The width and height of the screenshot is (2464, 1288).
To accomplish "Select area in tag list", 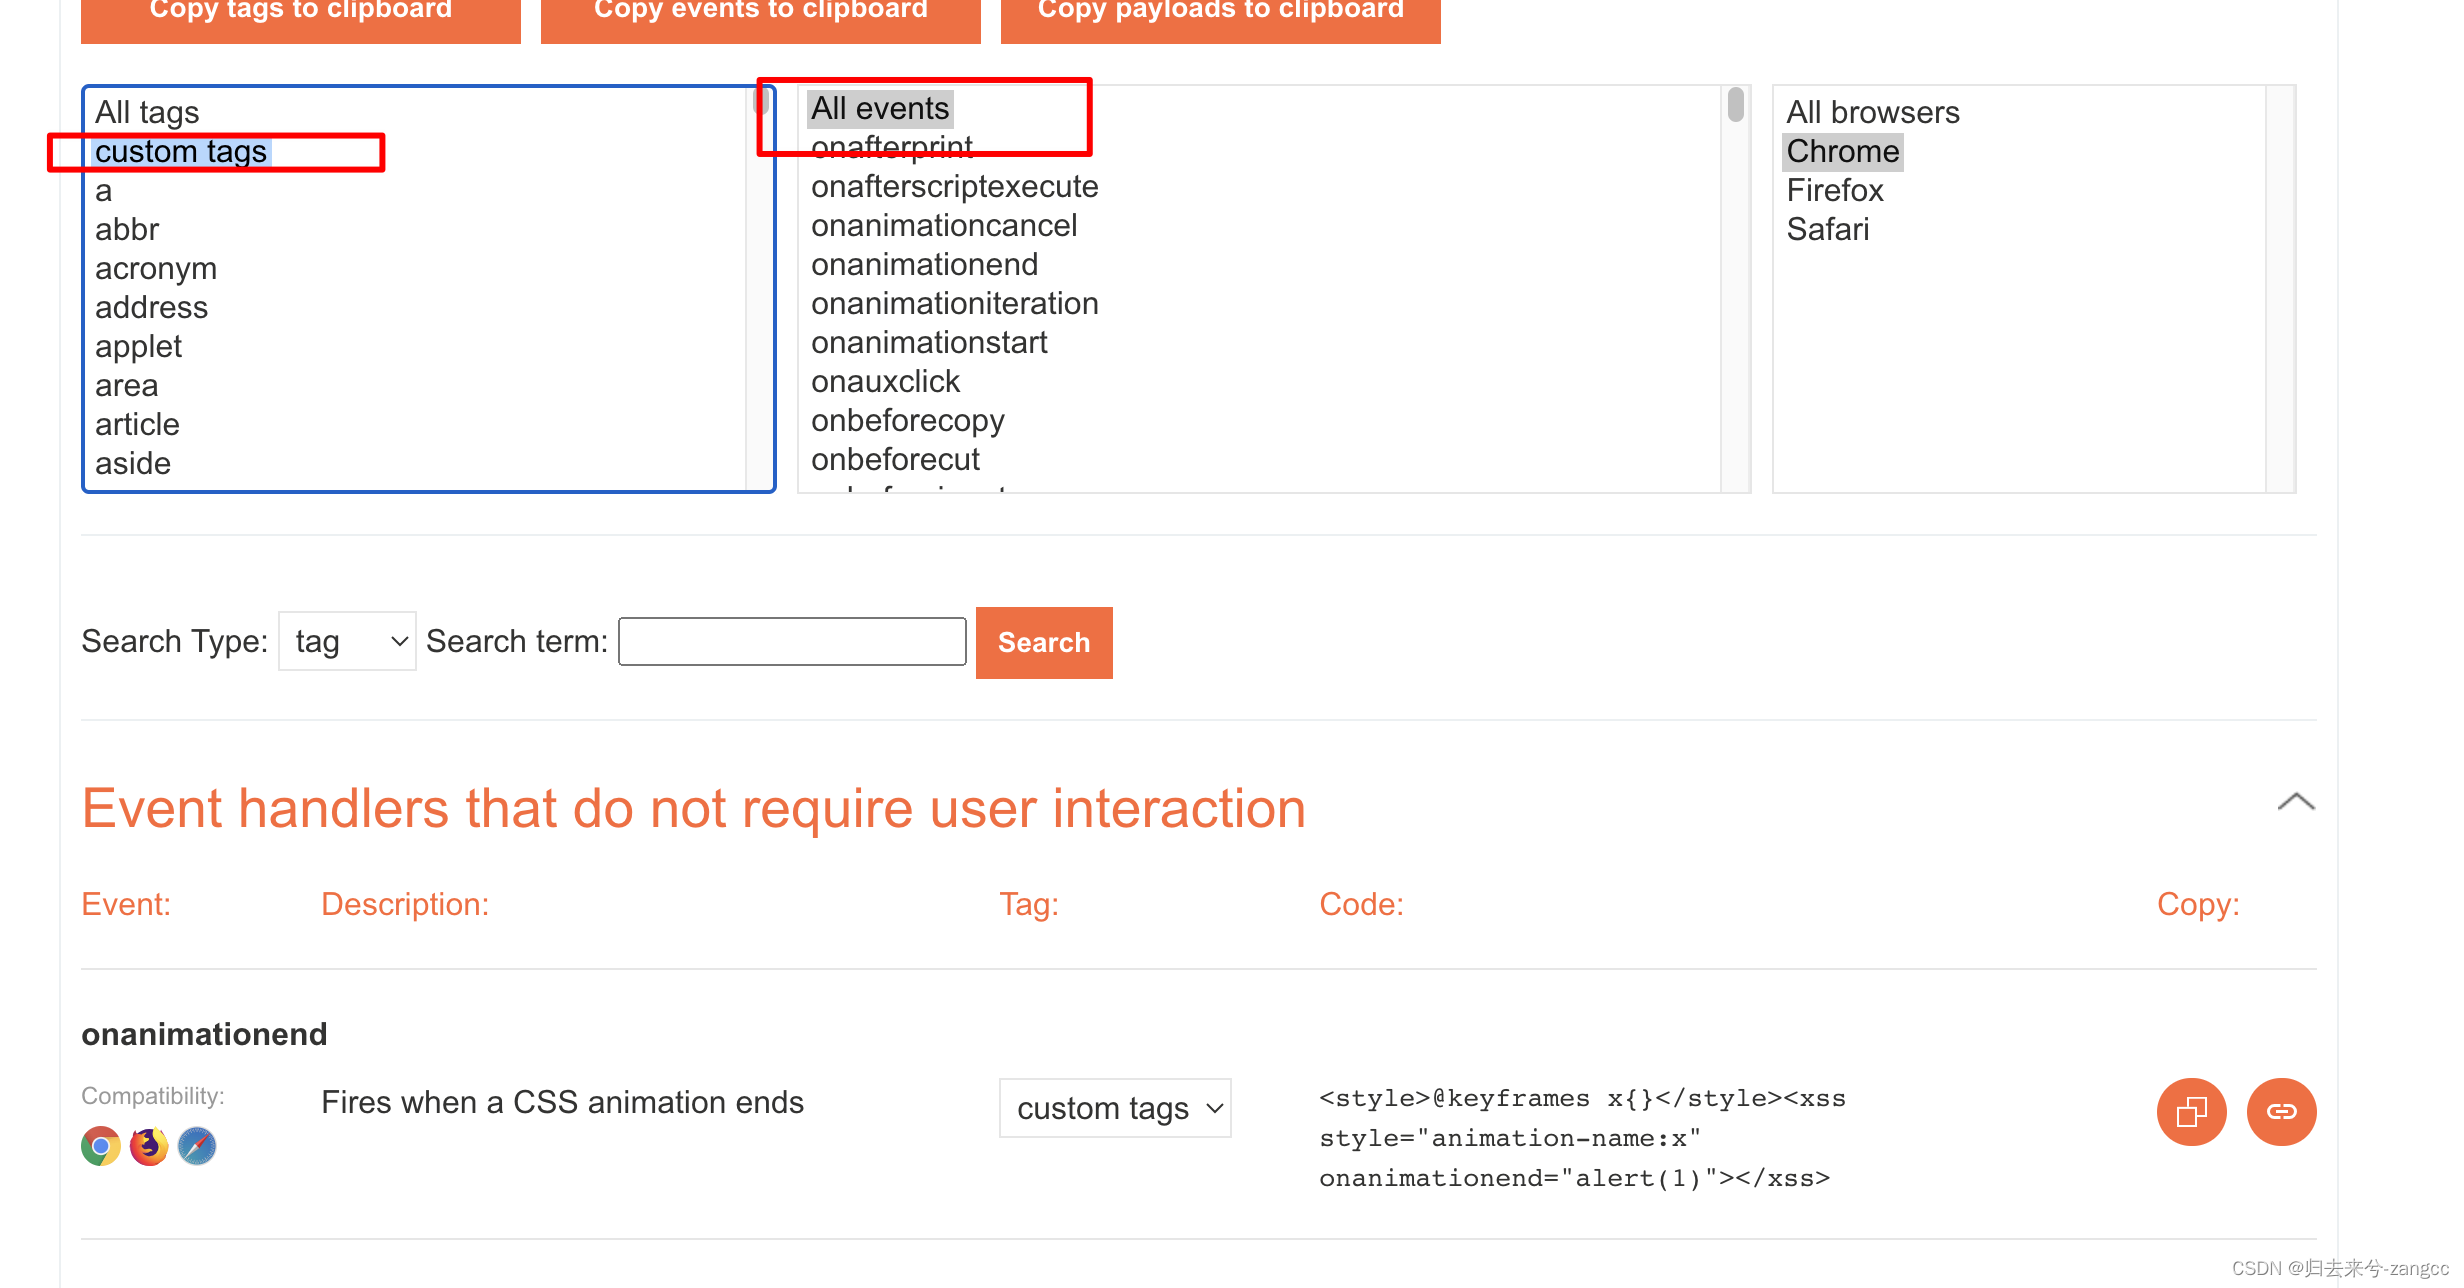I will [127, 385].
